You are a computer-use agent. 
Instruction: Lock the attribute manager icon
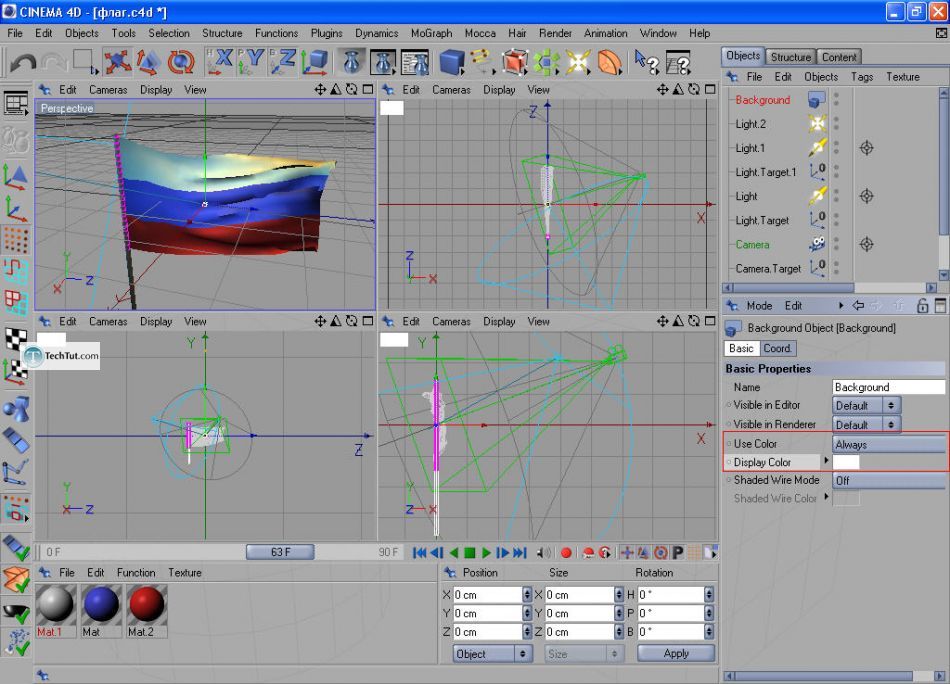[x=922, y=306]
